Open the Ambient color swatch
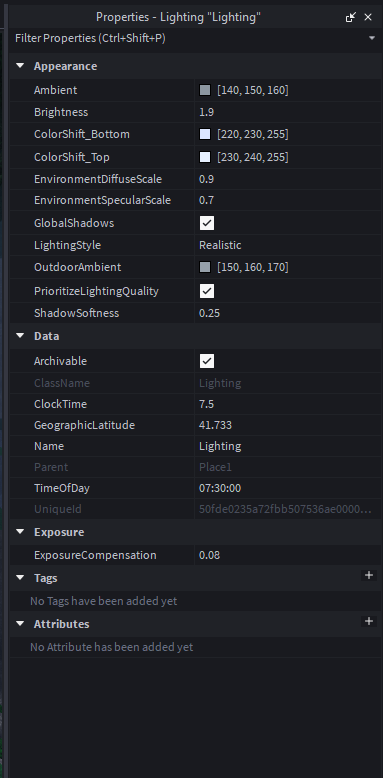The image size is (383, 778). pos(205,90)
